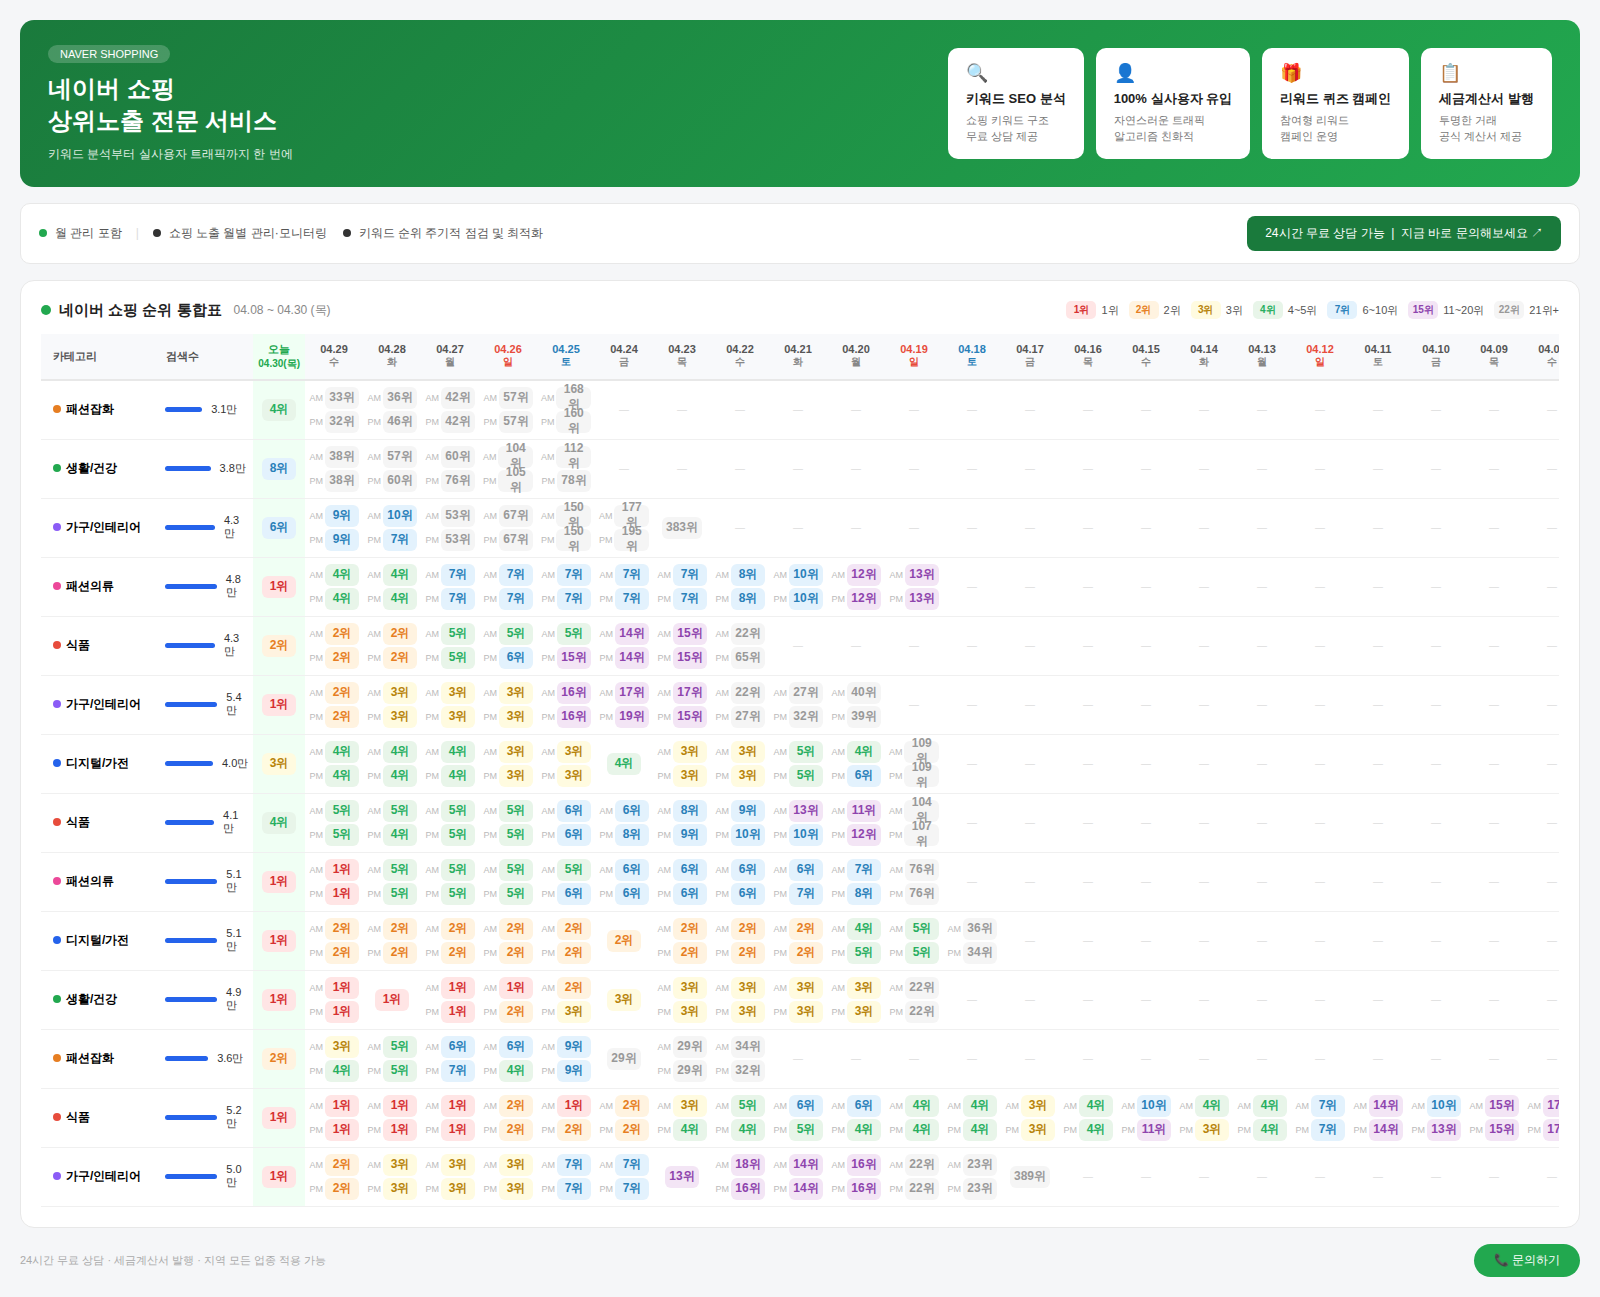This screenshot has height=1297, width=1600.
Task: Click the clipboard tax invoice icon
Action: click(x=1450, y=73)
